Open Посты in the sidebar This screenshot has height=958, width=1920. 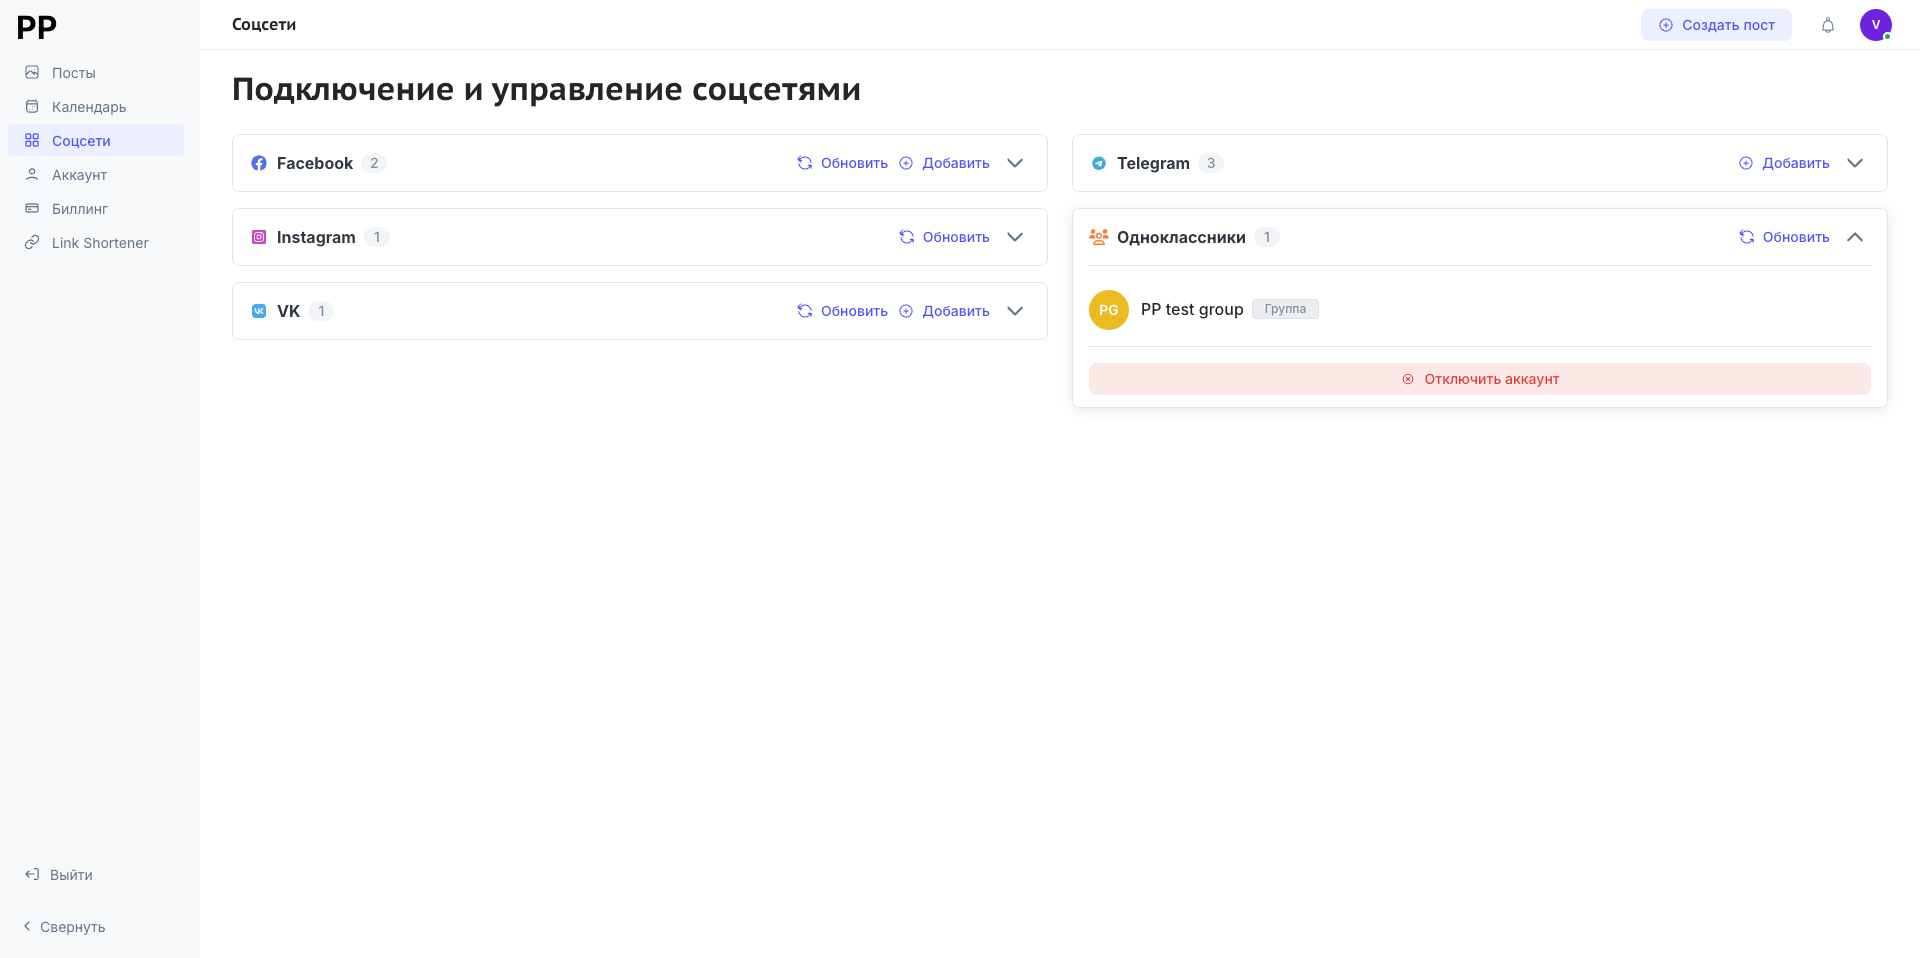[73, 73]
